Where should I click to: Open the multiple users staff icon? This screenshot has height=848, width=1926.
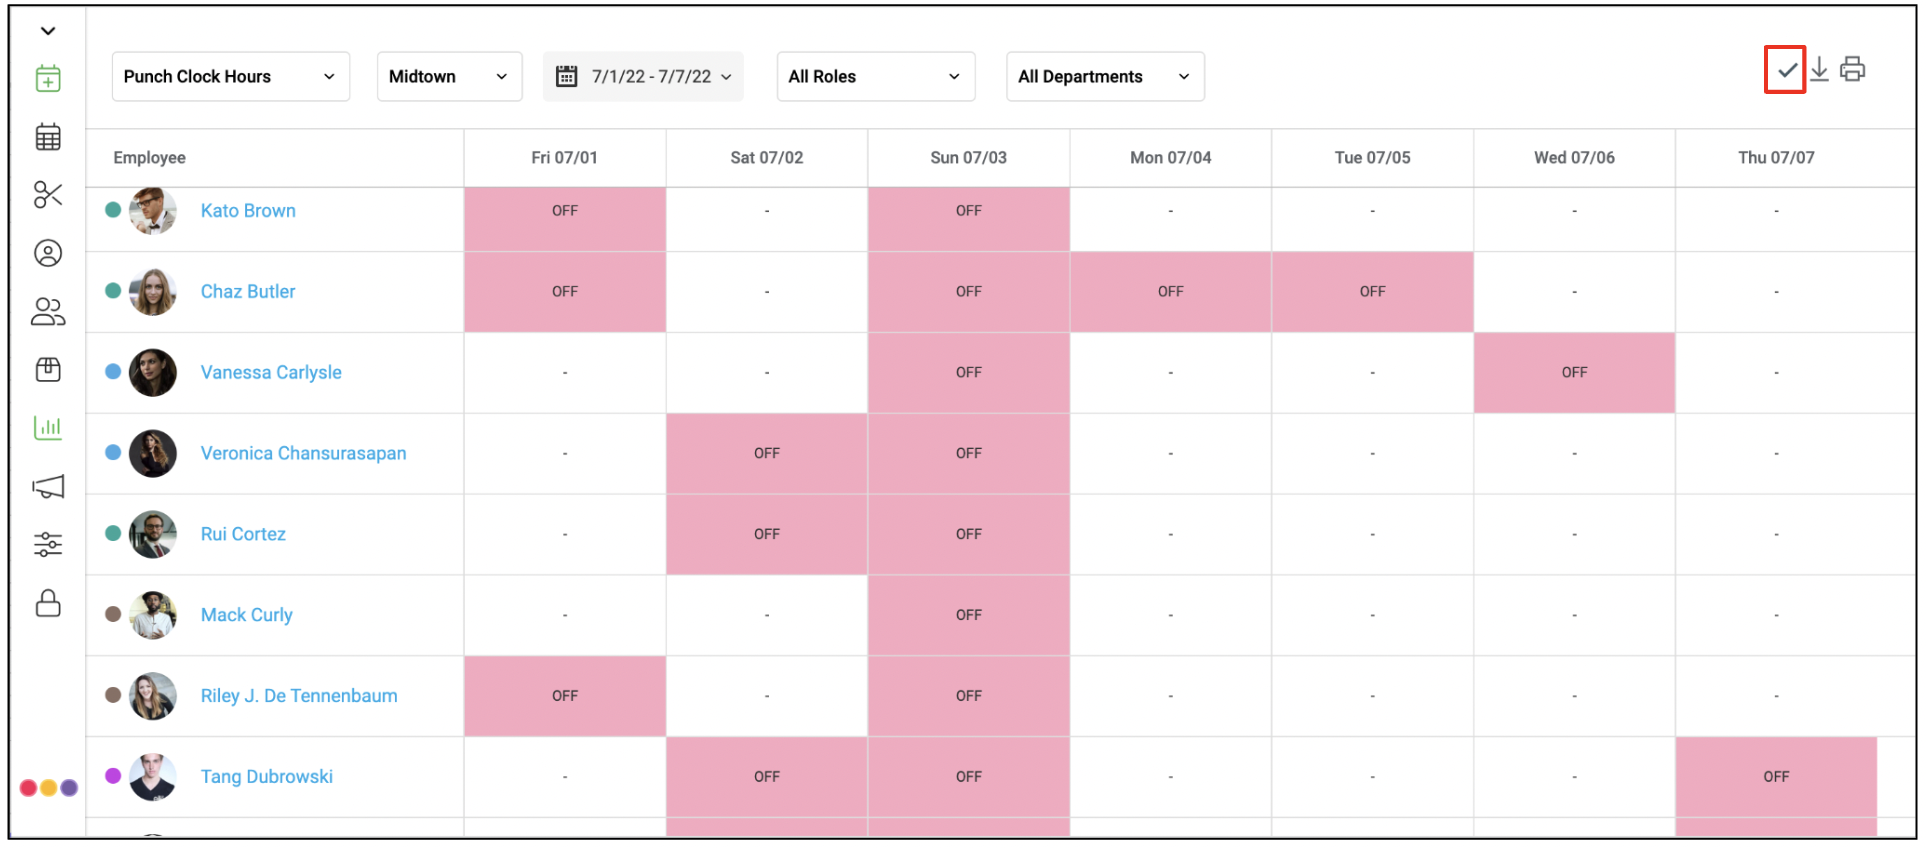[48, 312]
